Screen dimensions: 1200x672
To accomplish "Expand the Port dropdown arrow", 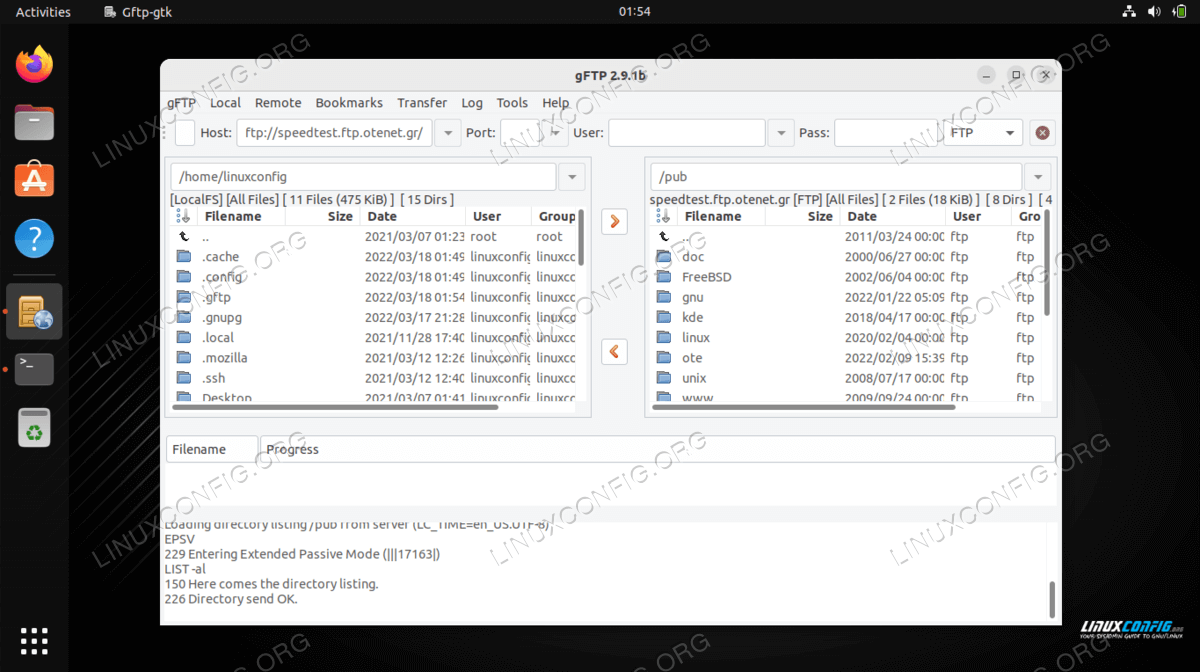I will coord(557,133).
